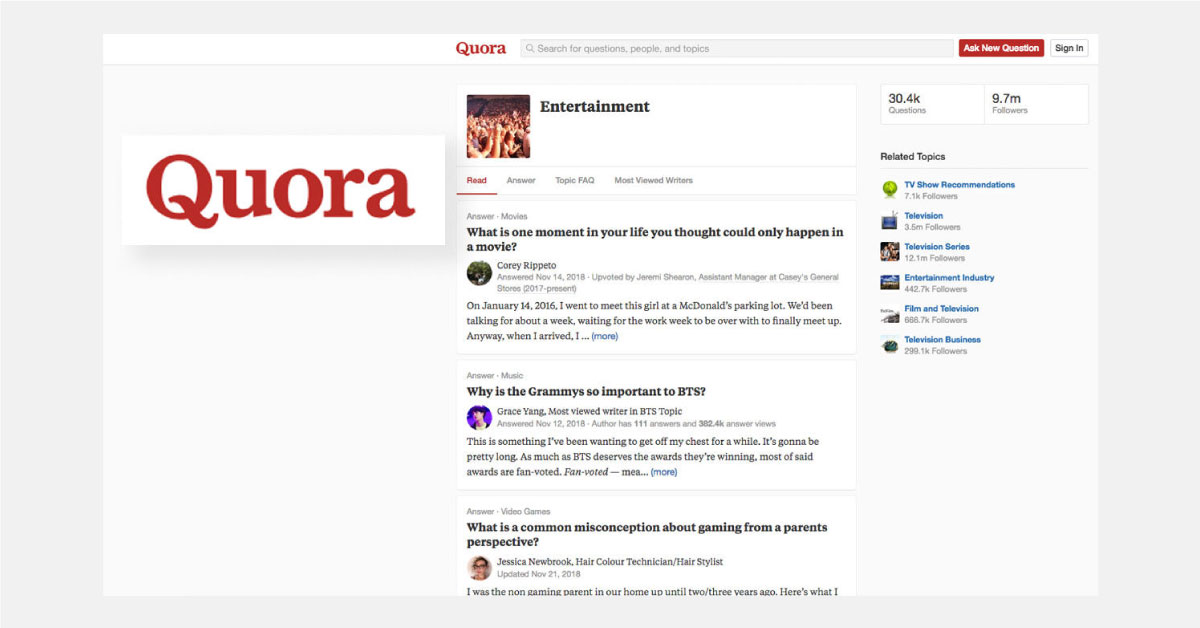Click the Related Topics heading
1200x628 pixels.
pyautogui.click(x=912, y=157)
